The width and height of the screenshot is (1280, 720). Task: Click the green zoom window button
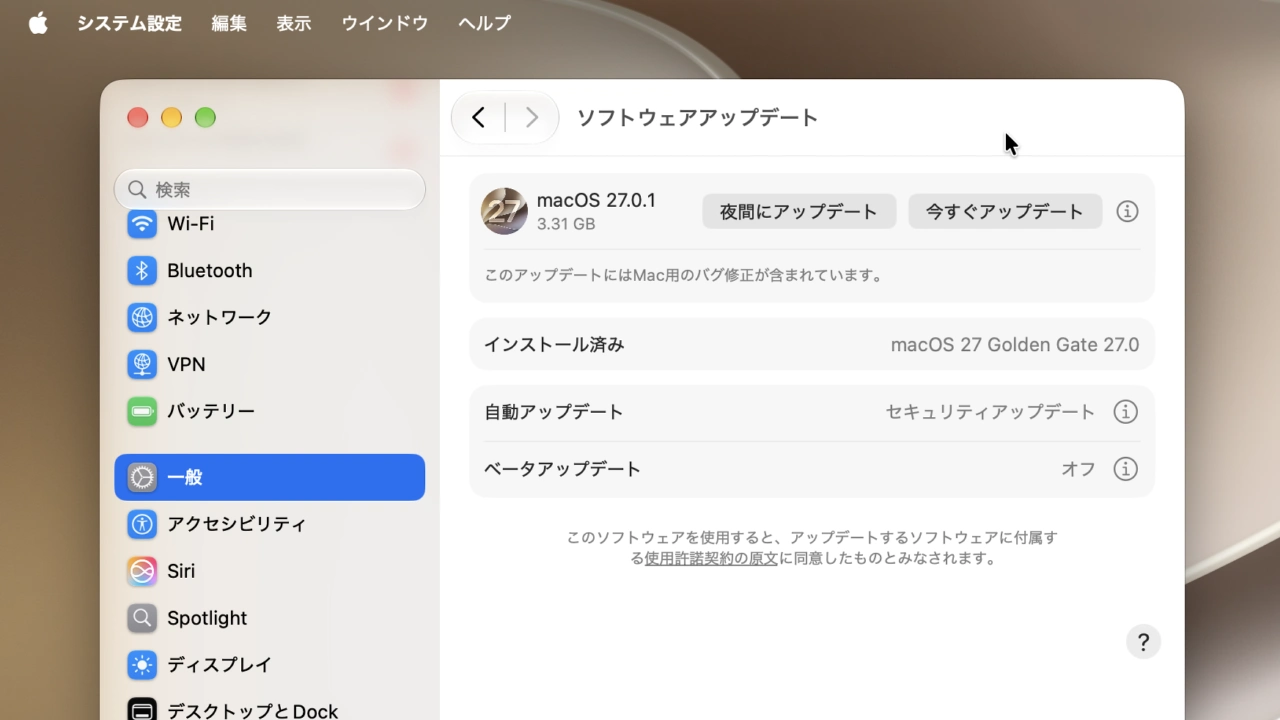205,118
